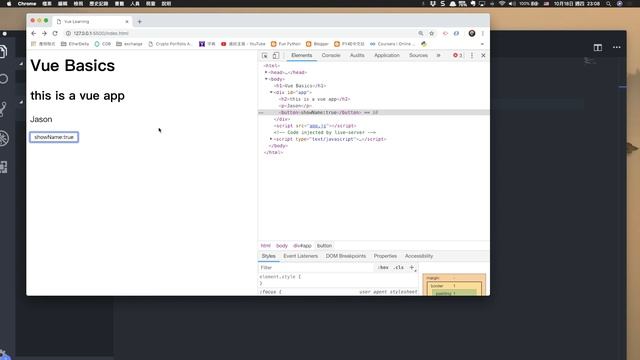Image resolution: width=640 pixels, height=360 pixels.
Task: Close the DevTools panel
Action: click(x=483, y=56)
